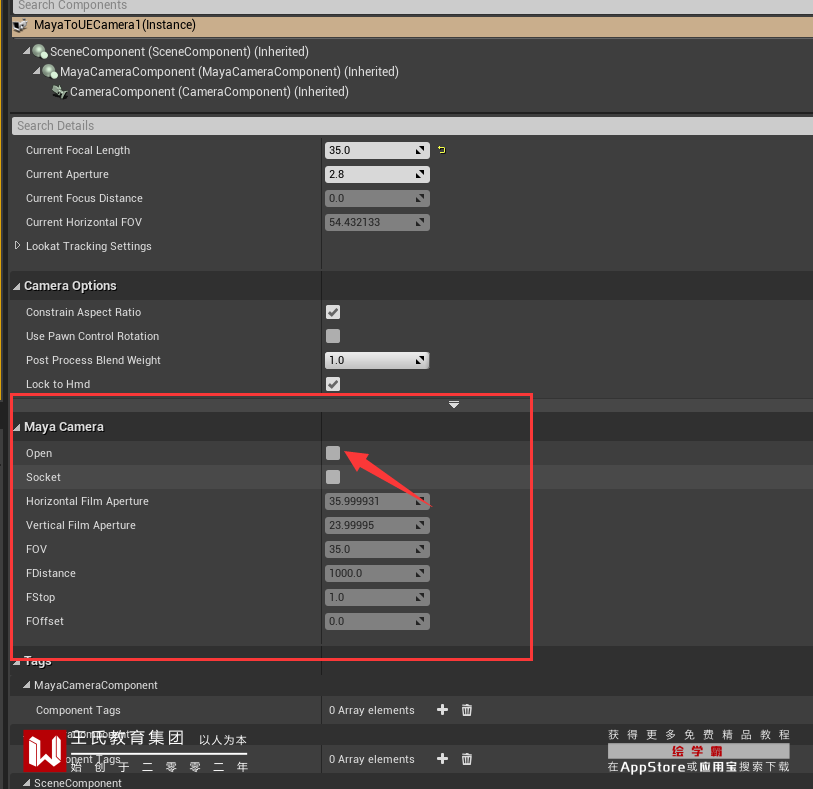Empty the Component Tags array
This screenshot has width=813, height=789.
(x=467, y=710)
